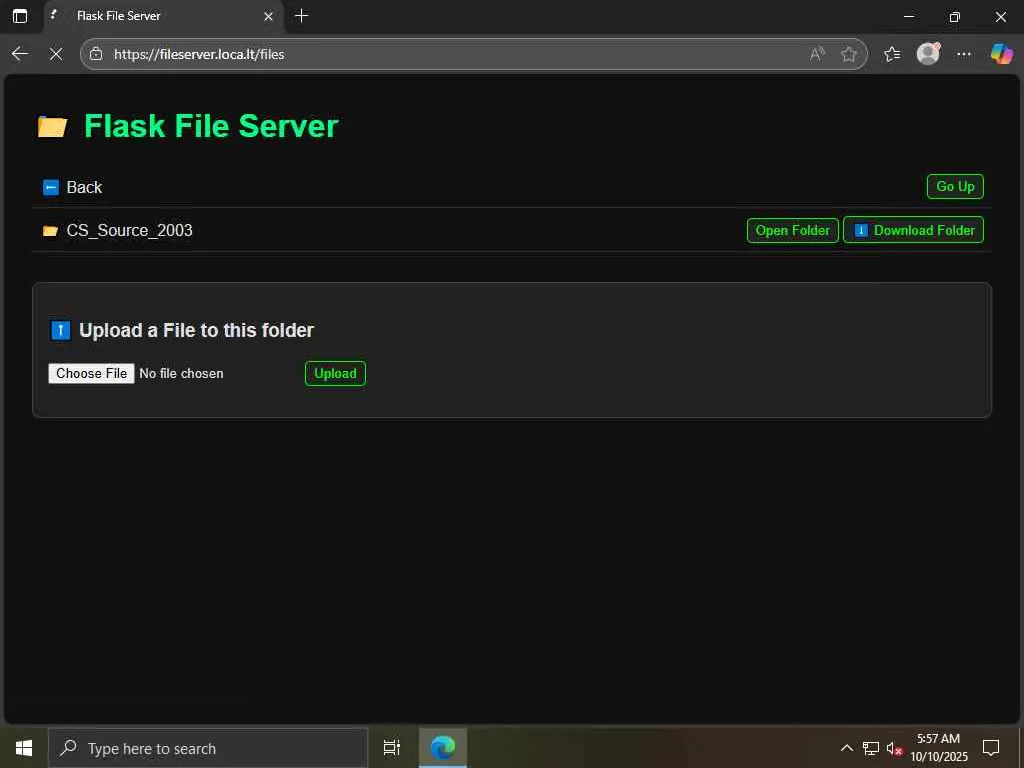Open Settings and more menu
Image resolution: width=1024 pixels, height=768 pixels.
[x=964, y=54]
